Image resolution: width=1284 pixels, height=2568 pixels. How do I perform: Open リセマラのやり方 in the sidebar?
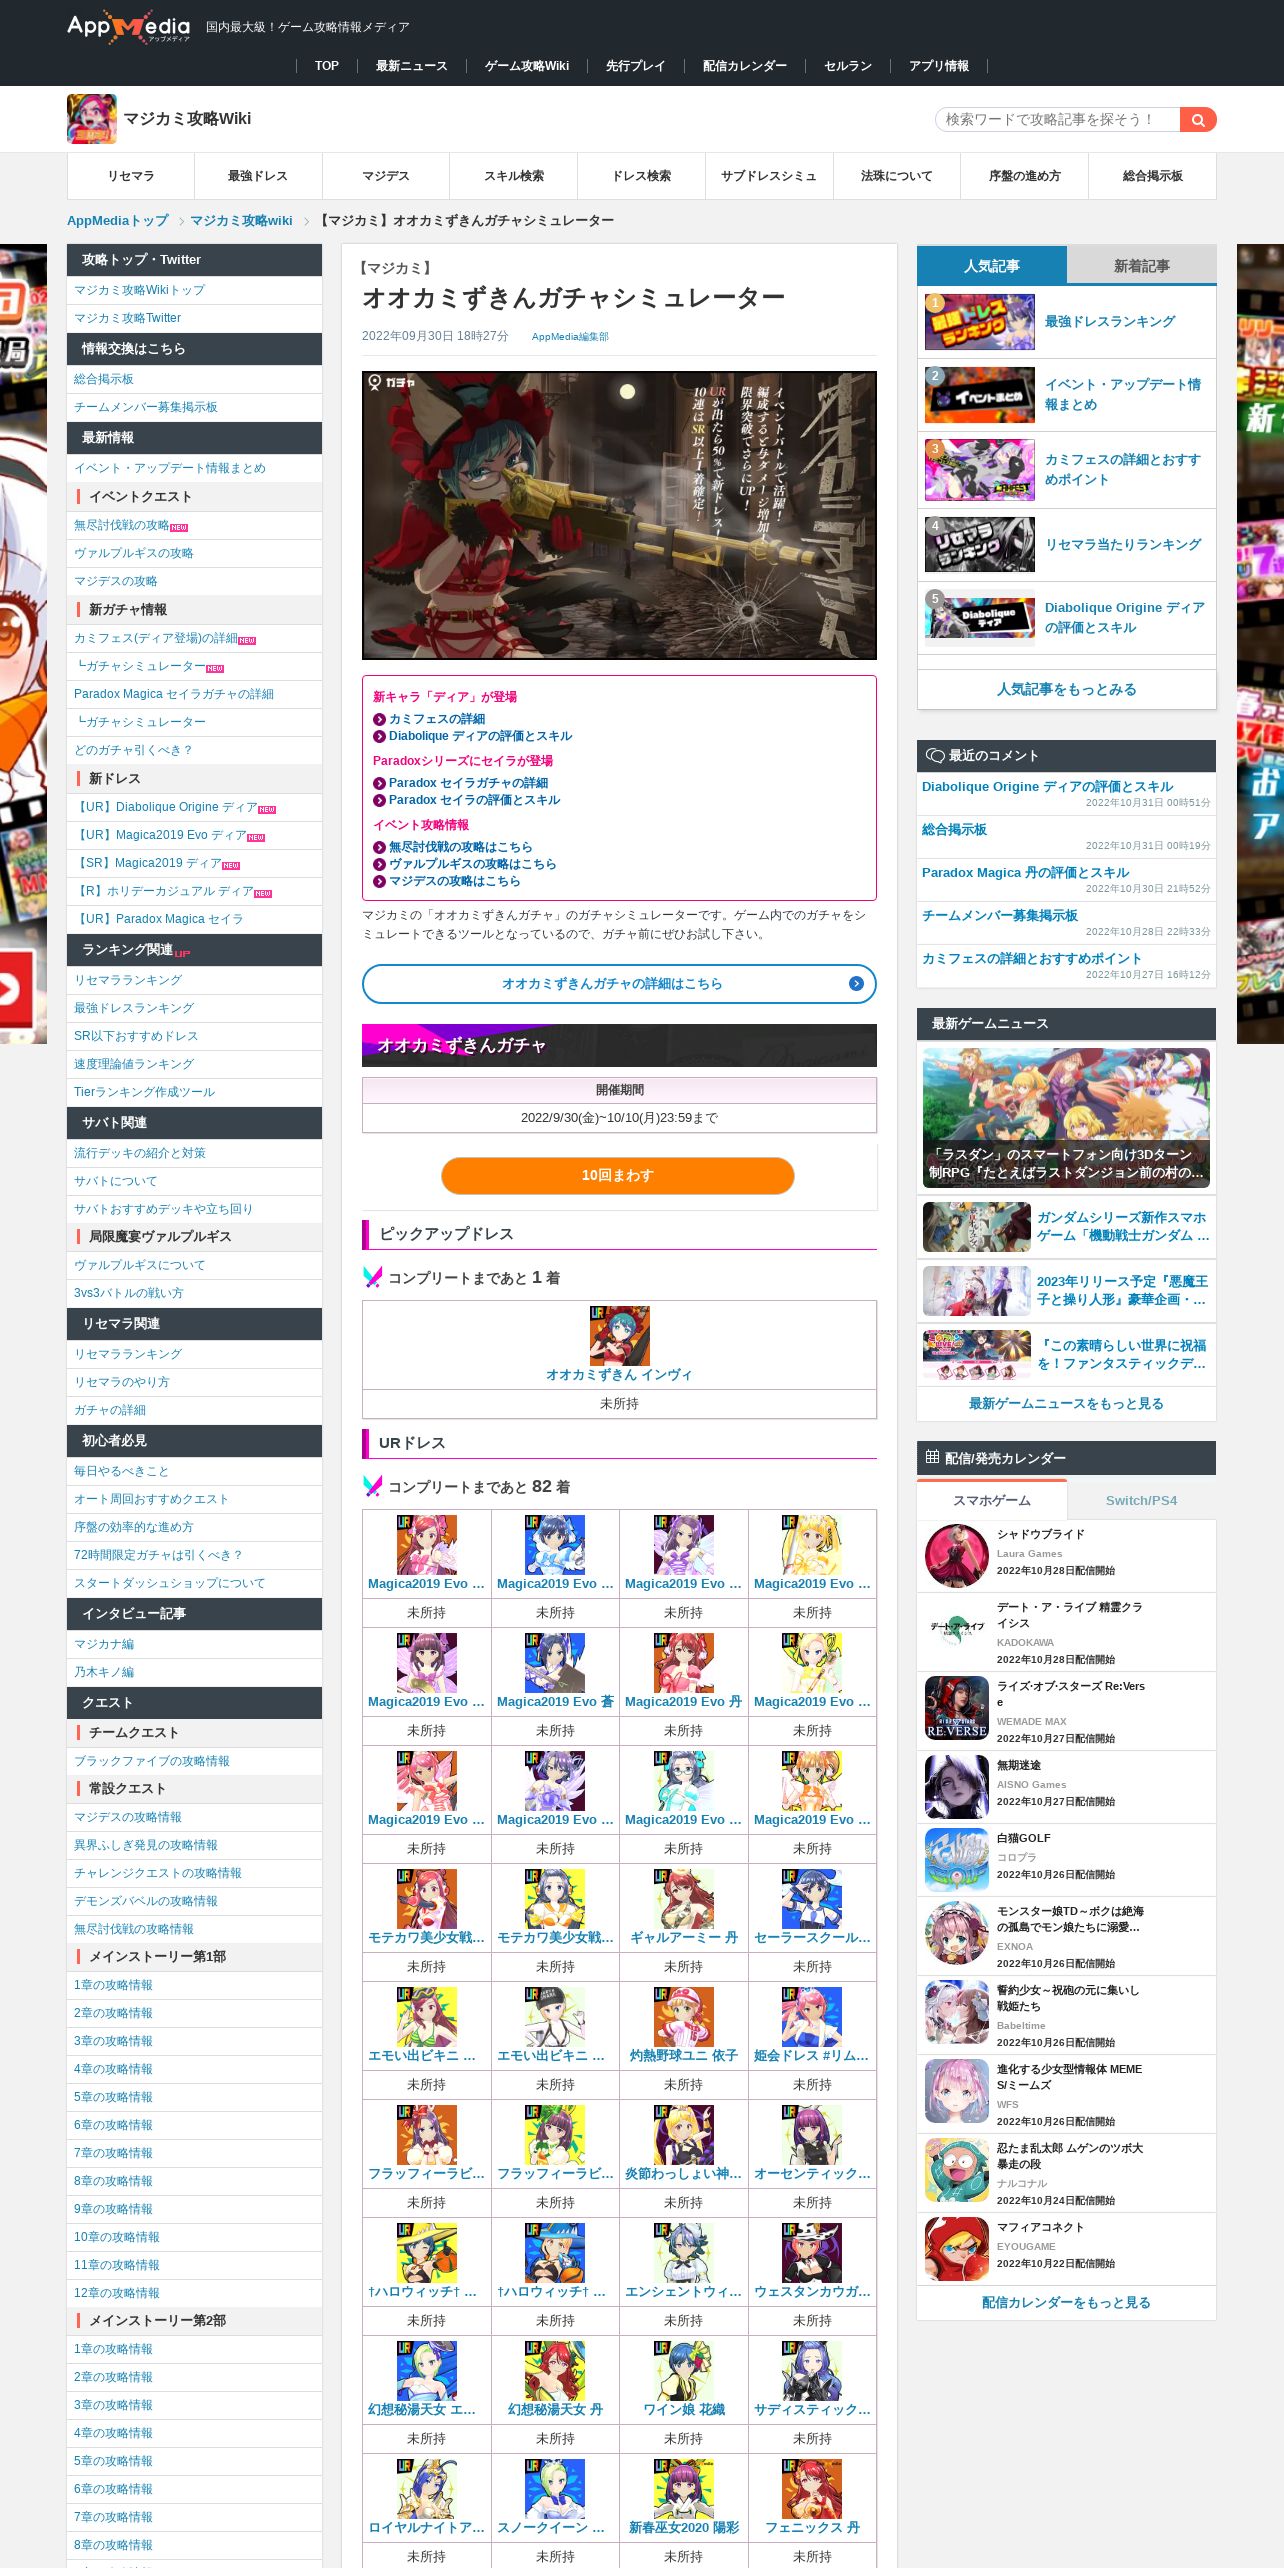tap(121, 1382)
